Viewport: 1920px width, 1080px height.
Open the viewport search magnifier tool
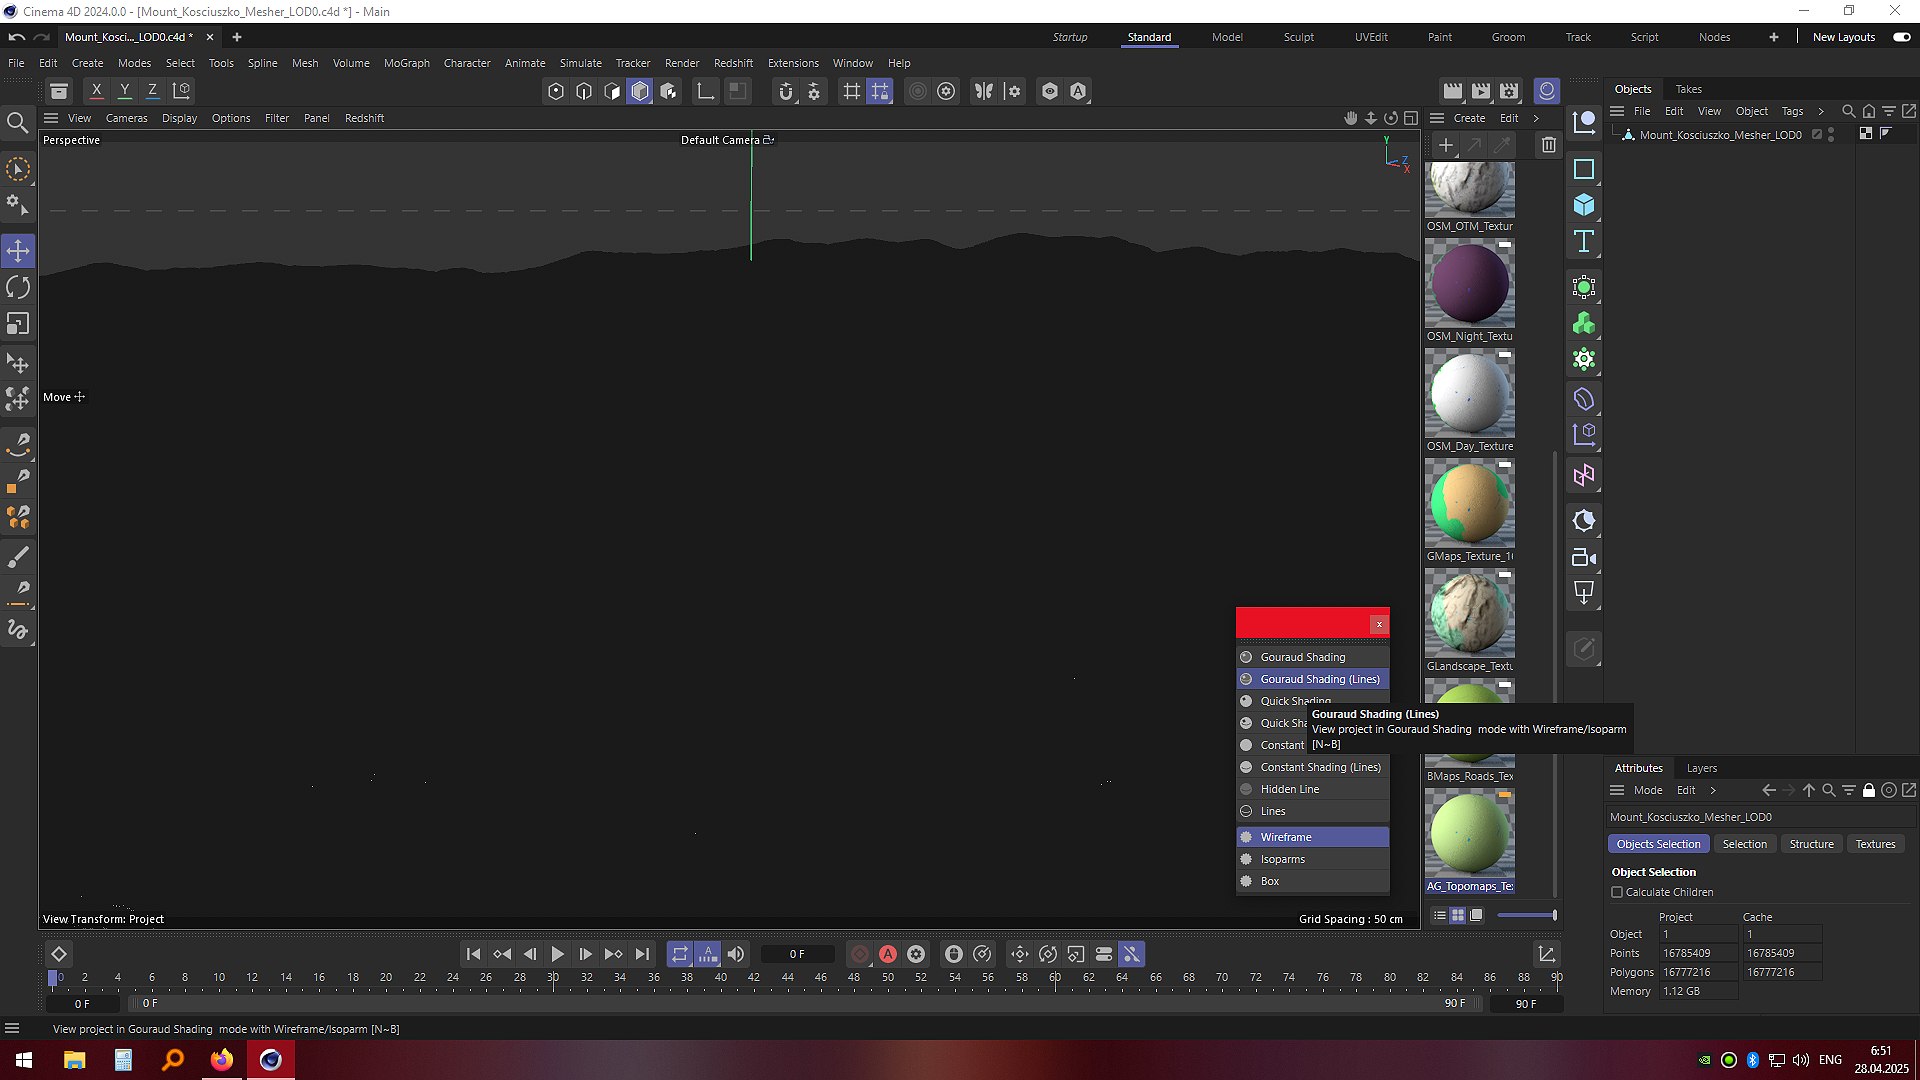(17, 123)
